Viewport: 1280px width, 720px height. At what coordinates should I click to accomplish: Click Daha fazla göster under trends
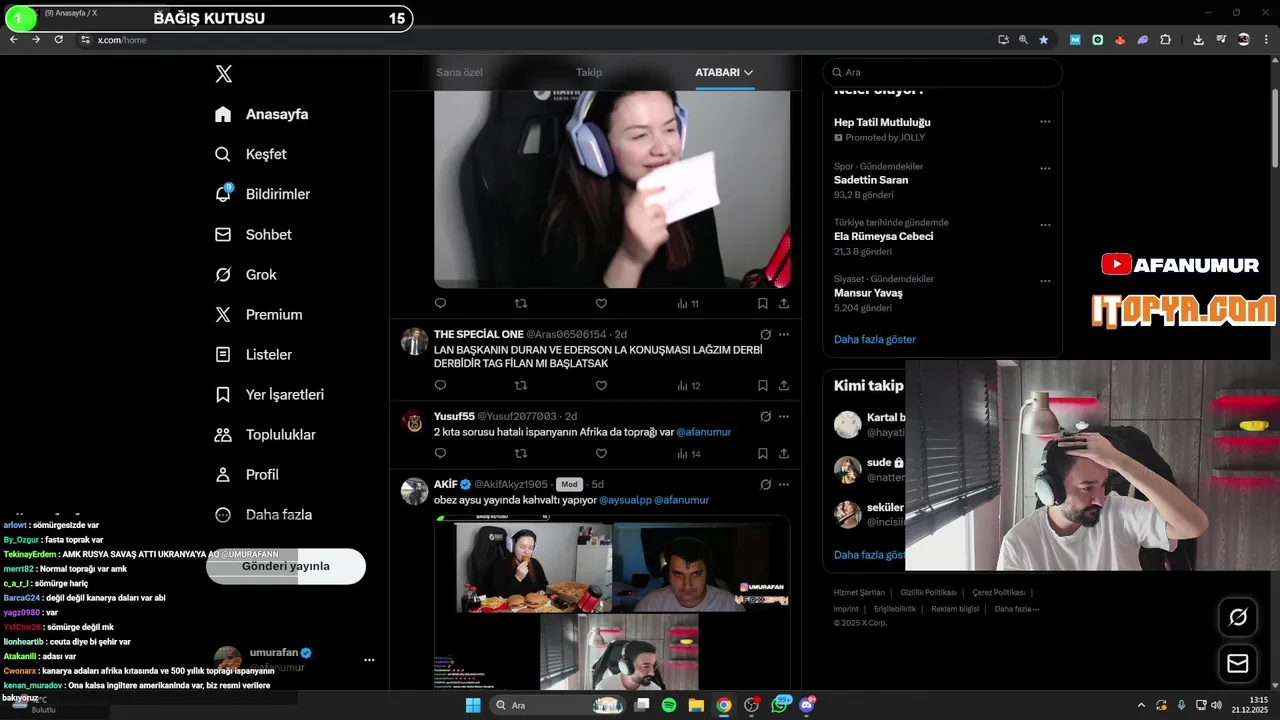(x=875, y=339)
